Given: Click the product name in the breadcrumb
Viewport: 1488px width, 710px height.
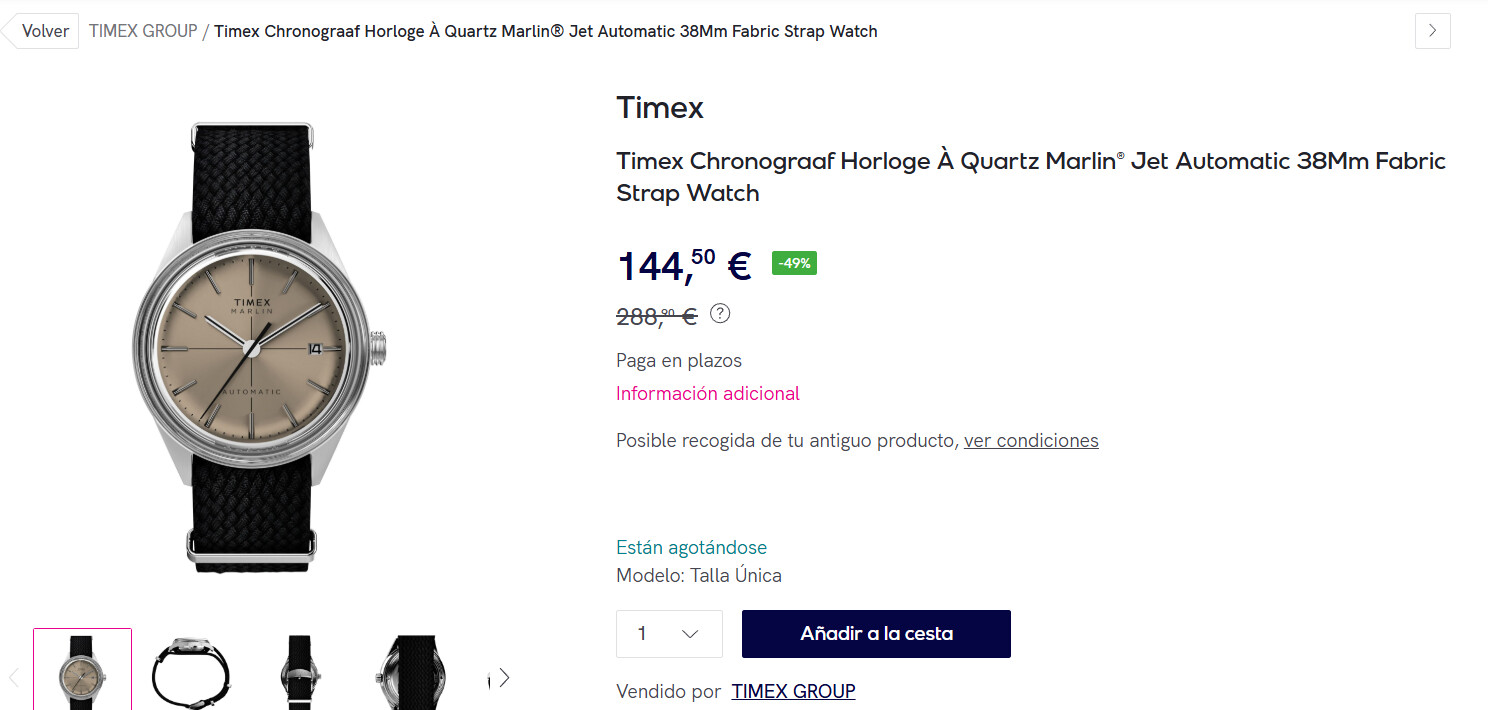Looking at the screenshot, I should tap(546, 31).
